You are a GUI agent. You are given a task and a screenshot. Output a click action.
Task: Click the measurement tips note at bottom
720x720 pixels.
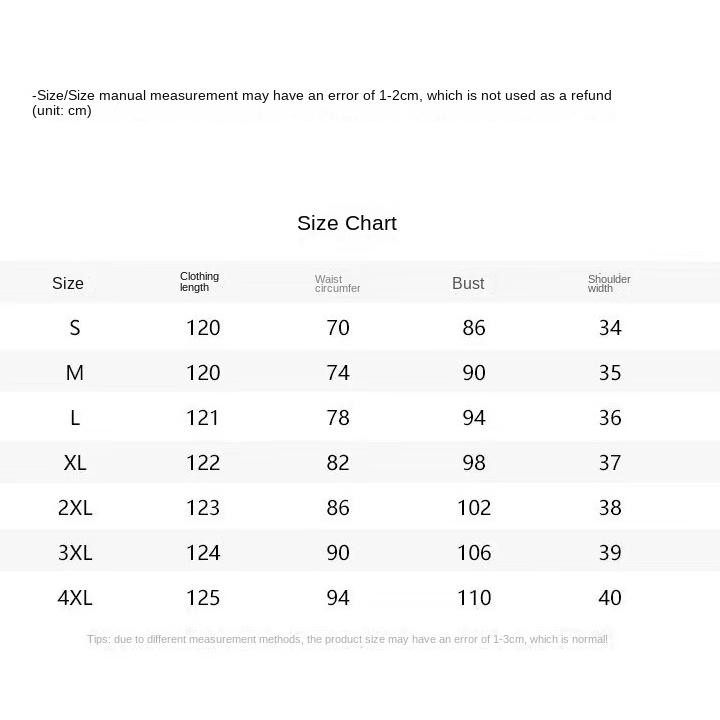(347, 639)
